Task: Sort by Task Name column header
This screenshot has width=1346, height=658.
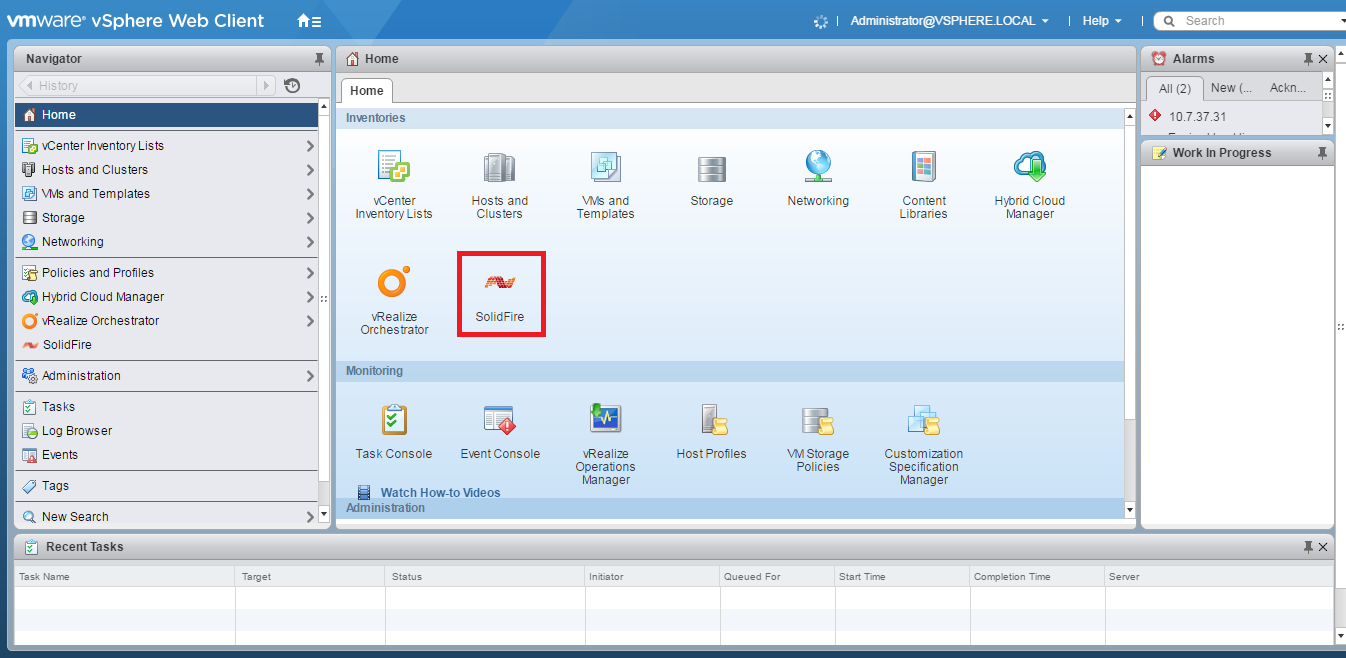Action: pos(125,577)
